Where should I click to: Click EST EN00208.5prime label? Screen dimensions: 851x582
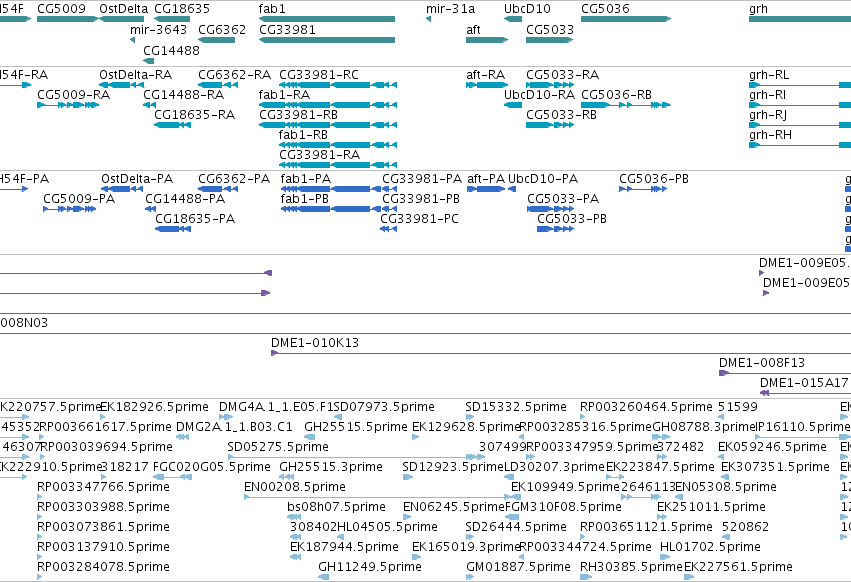(x=295, y=486)
